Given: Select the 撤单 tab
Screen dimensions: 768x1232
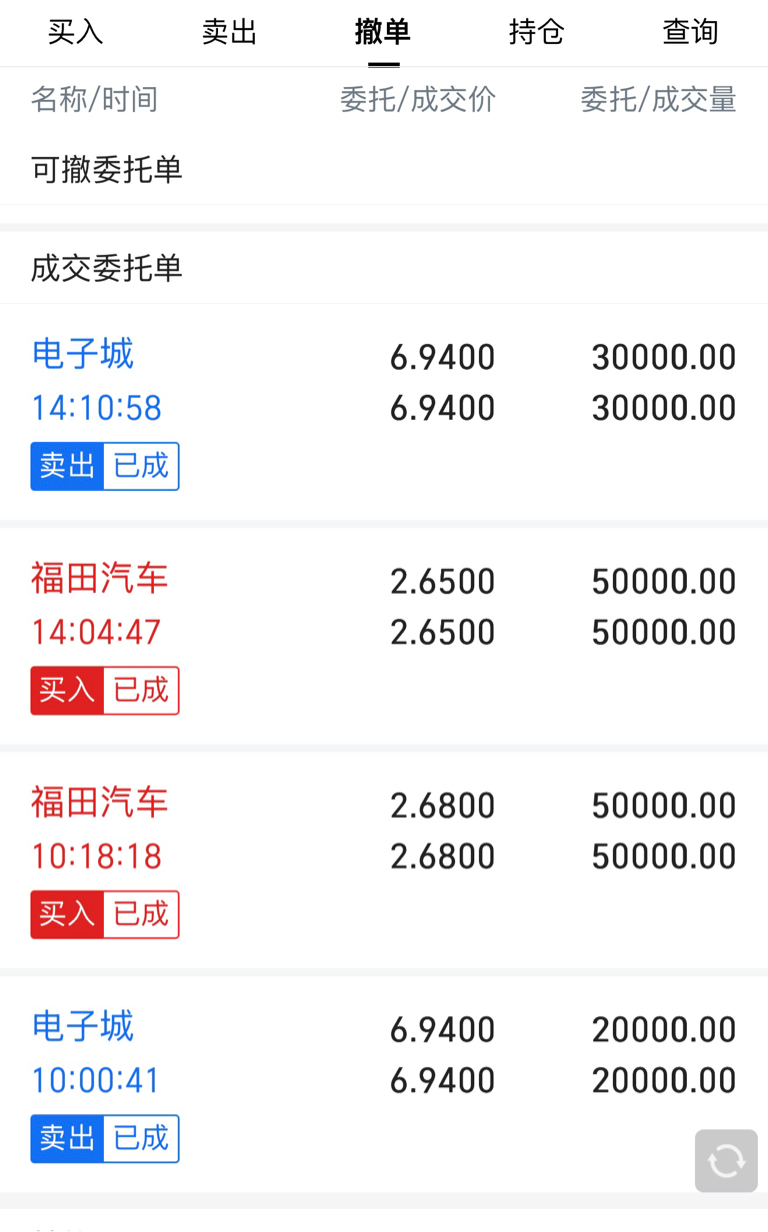Looking at the screenshot, I should point(383,32).
